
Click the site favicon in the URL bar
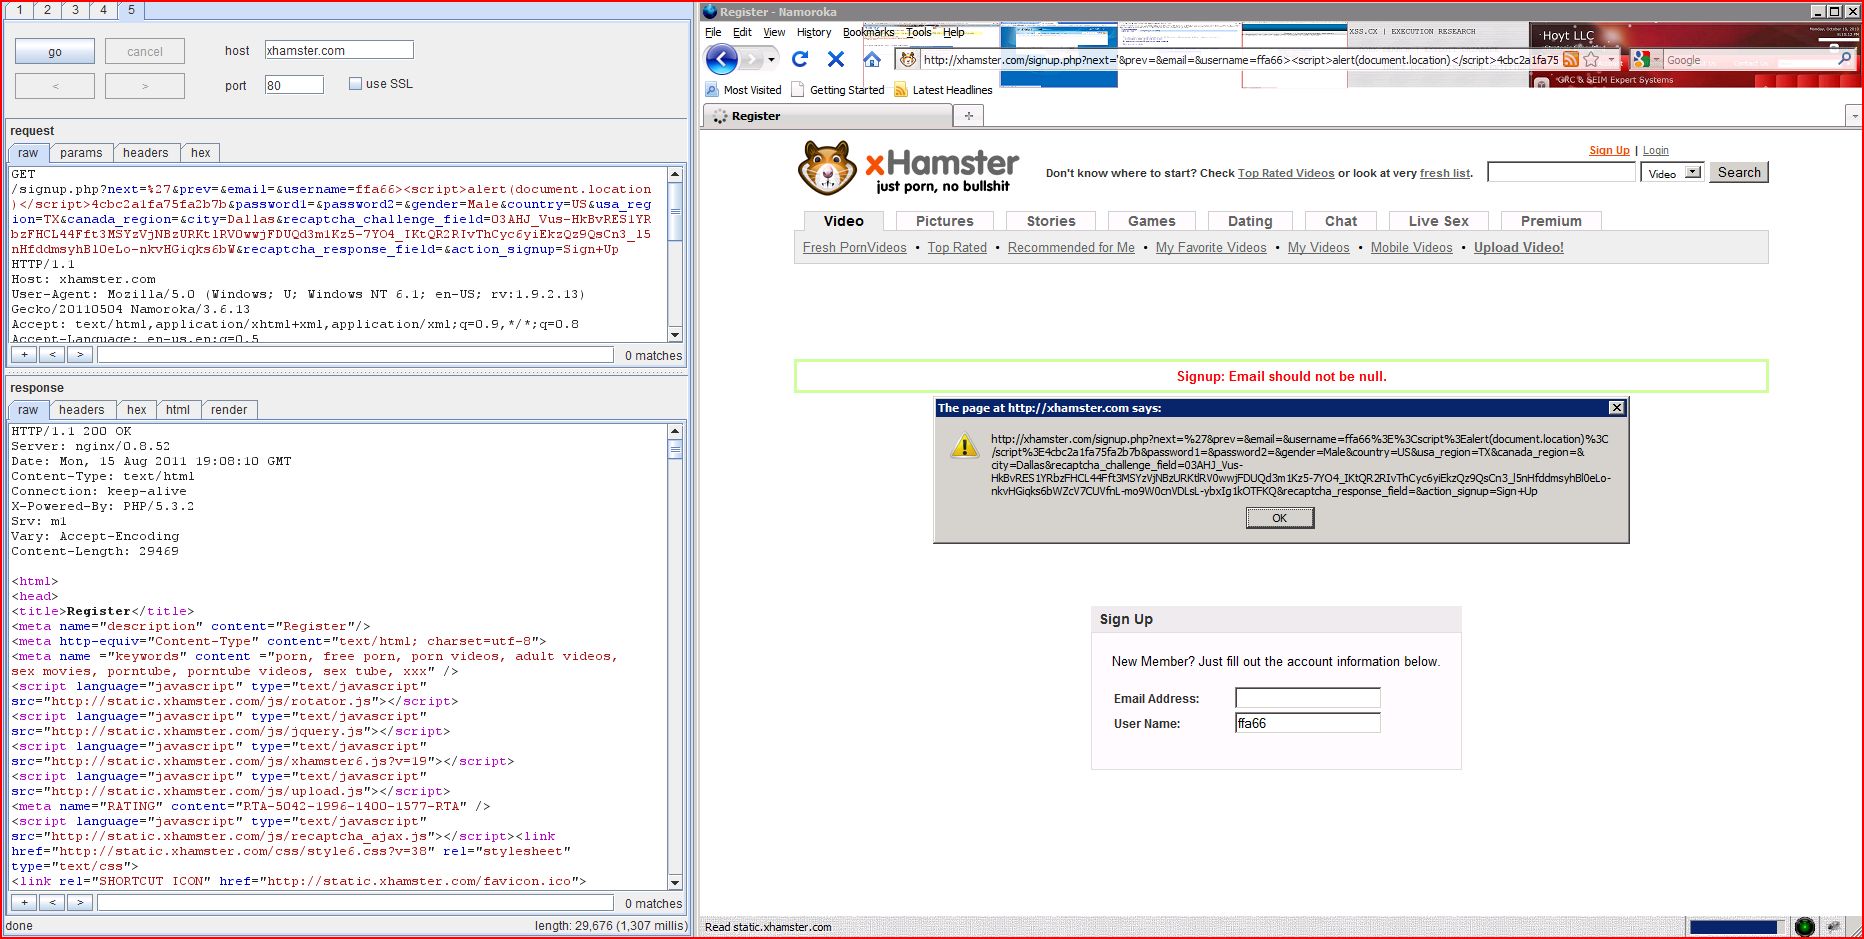click(x=908, y=60)
